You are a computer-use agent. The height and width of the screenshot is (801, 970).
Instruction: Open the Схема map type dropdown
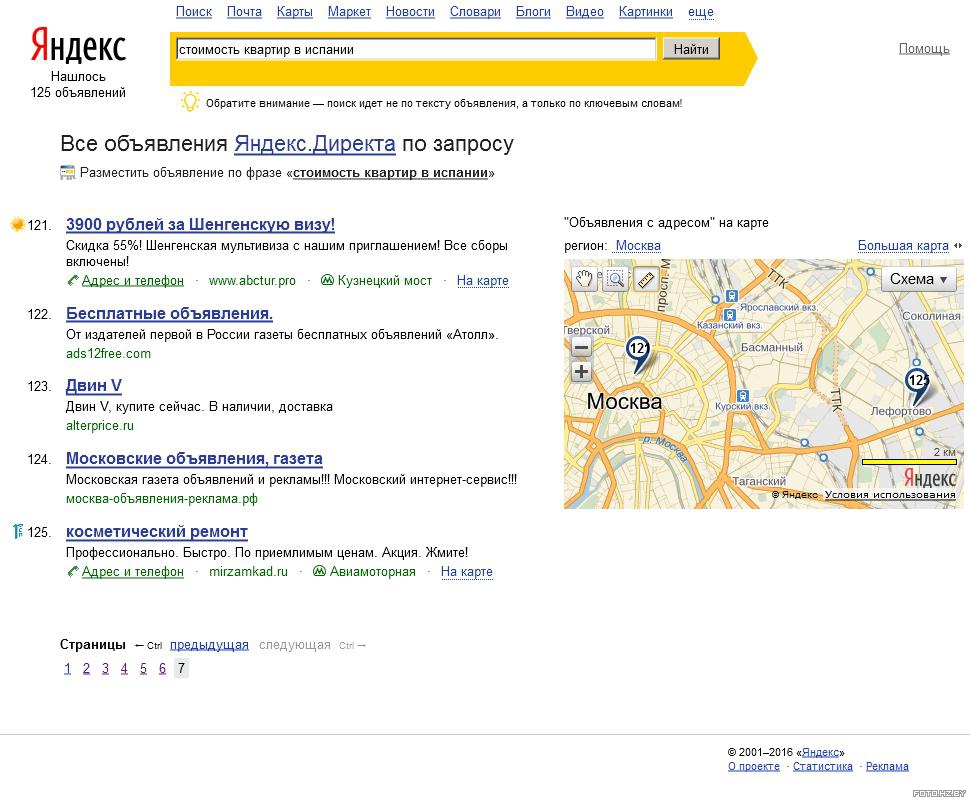tap(919, 279)
